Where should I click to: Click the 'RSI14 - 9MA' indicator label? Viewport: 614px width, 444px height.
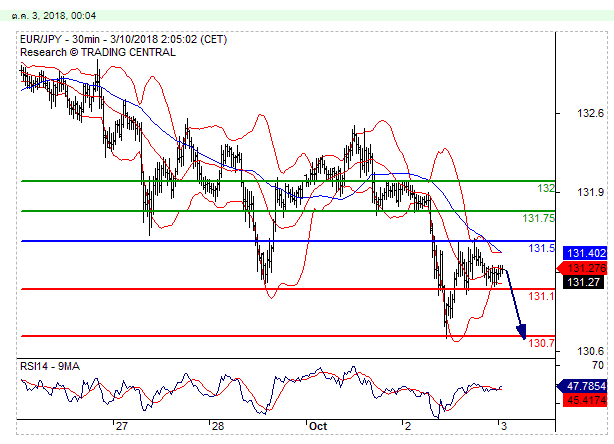tap(50, 366)
